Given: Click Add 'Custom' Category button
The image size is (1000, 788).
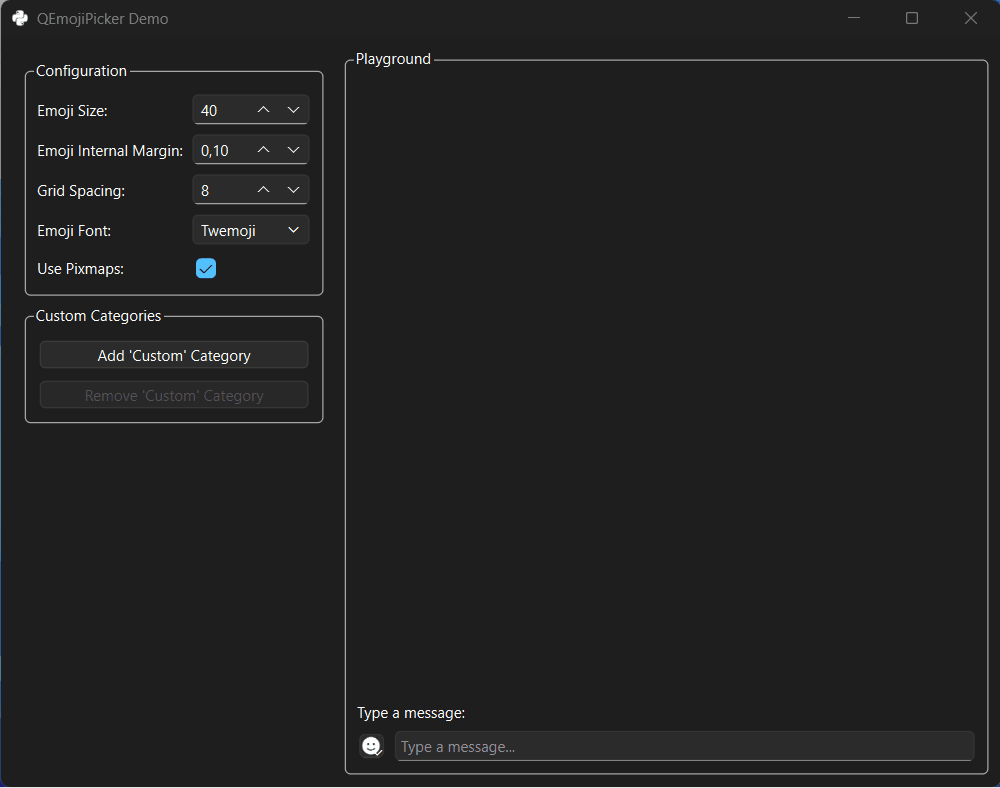Looking at the screenshot, I should pos(174,355).
